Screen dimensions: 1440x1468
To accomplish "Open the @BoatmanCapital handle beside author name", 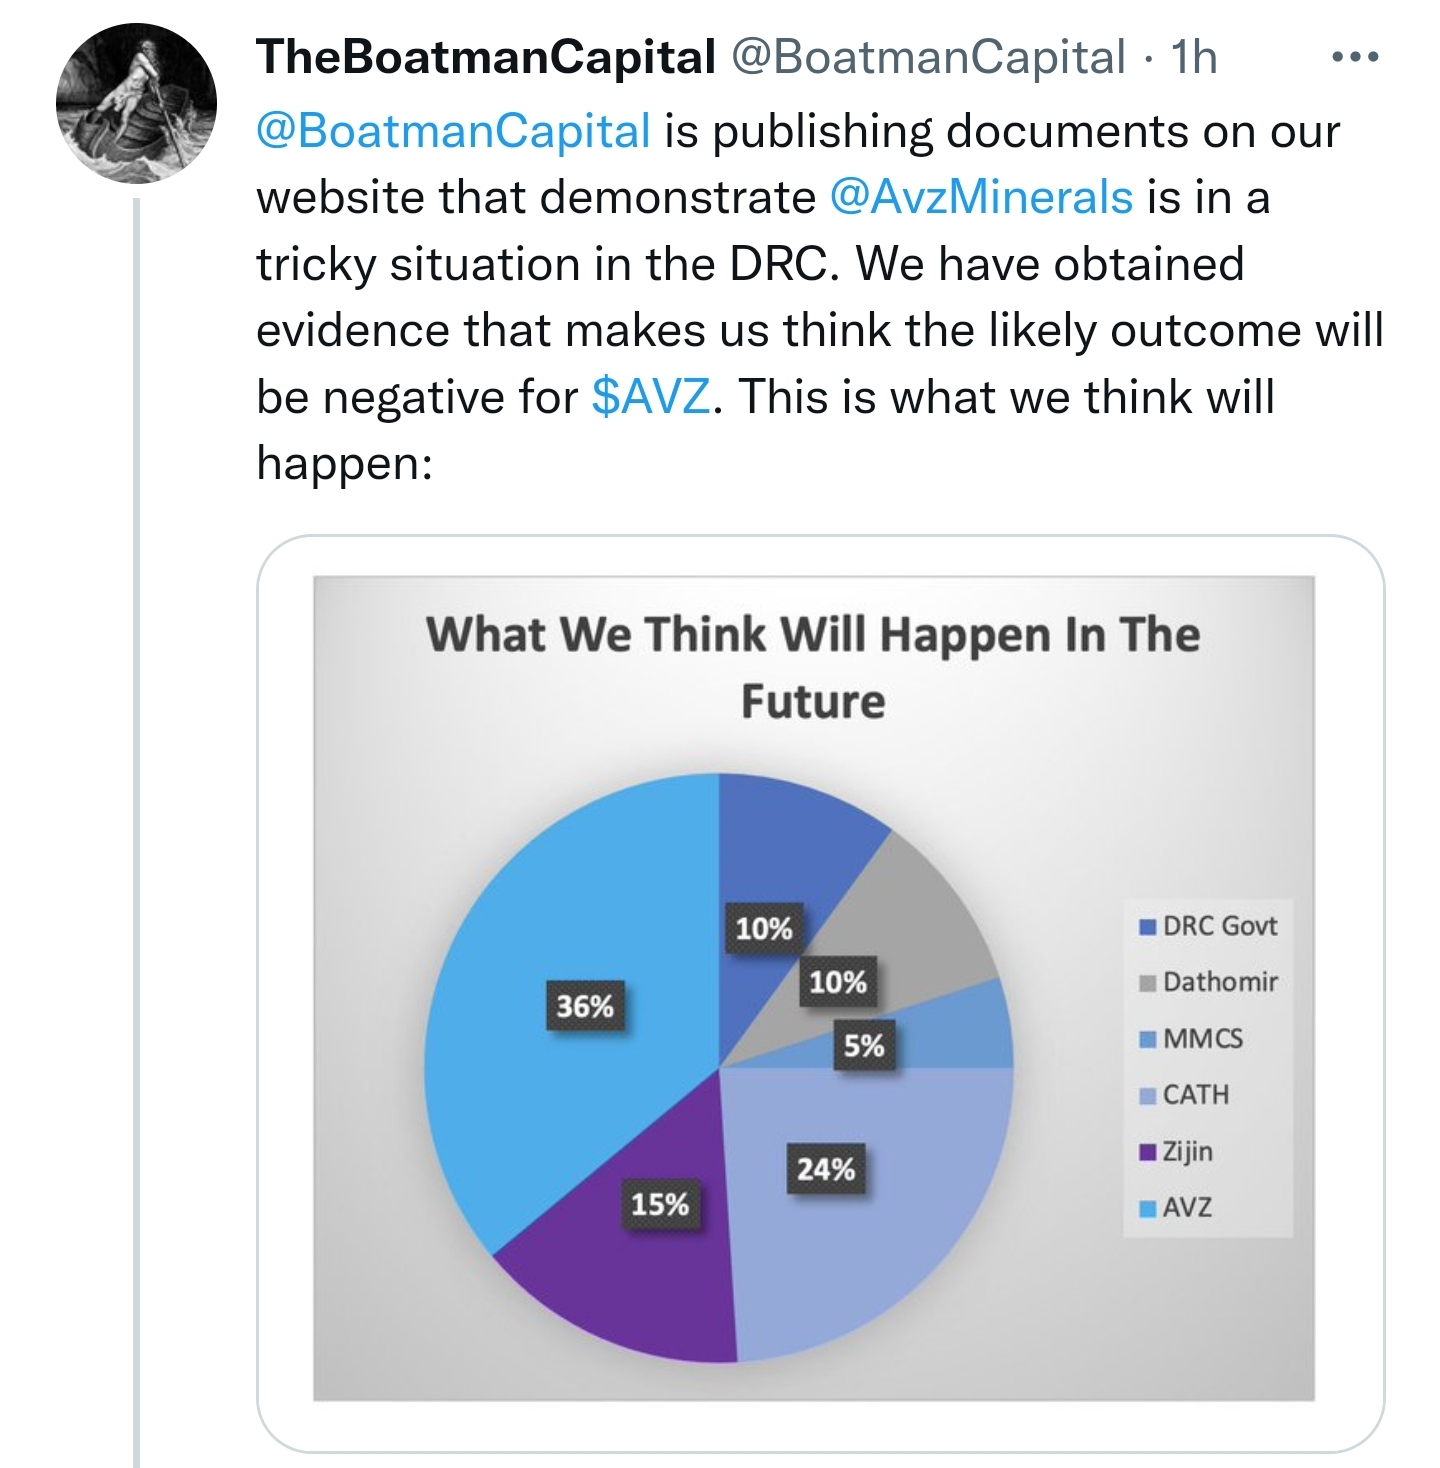I will (x=929, y=58).
